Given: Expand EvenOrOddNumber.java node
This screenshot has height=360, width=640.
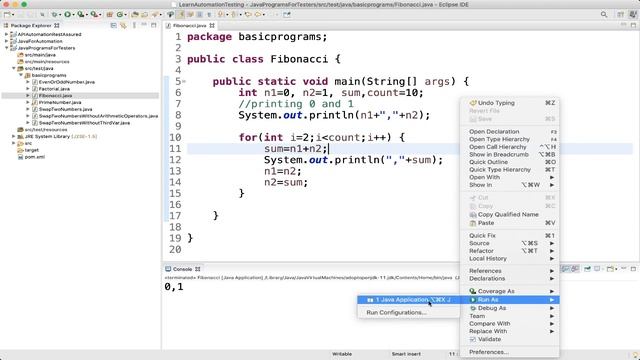Looking at the screenshot, I should click(x=27, y=82).
